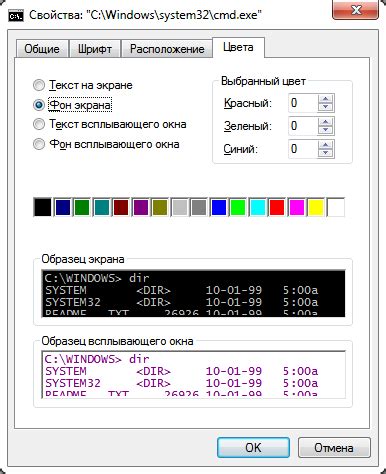Viewport: 386px width, 474px height.
Task: Pick the magenta color swatch
Action: coord(297,207)
